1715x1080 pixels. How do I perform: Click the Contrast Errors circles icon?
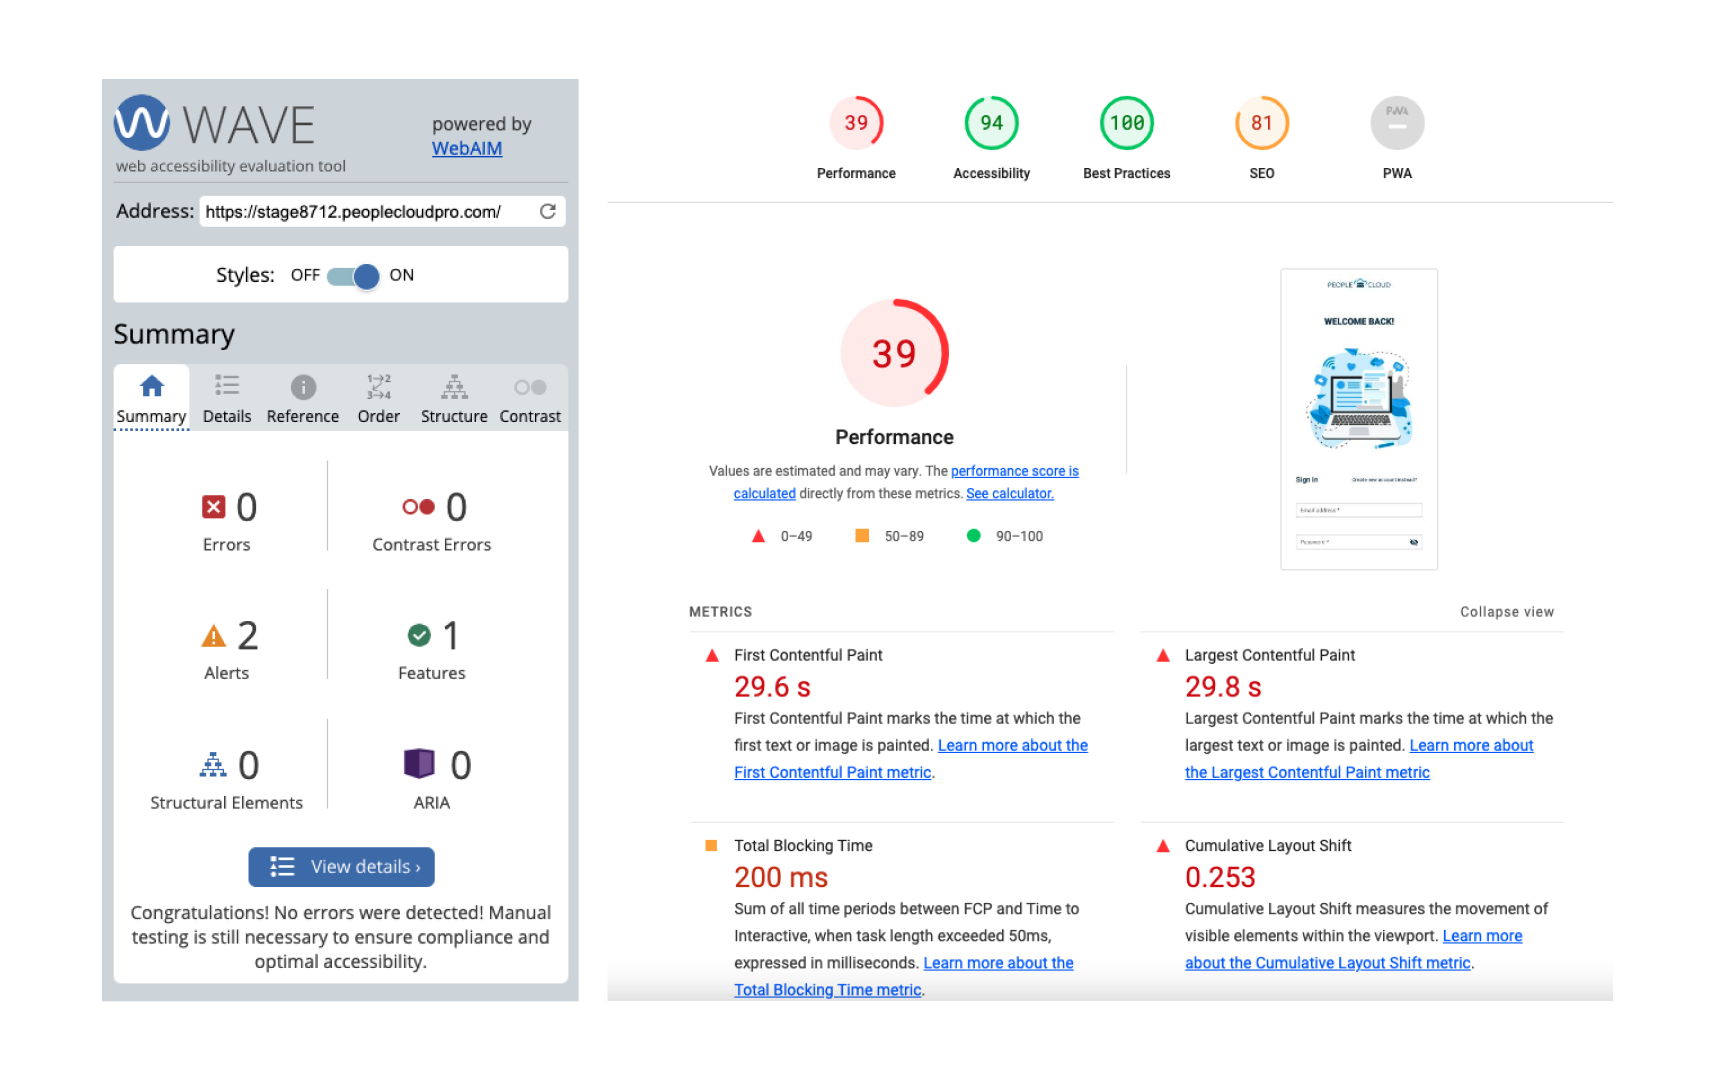click(x=418, y=507)
